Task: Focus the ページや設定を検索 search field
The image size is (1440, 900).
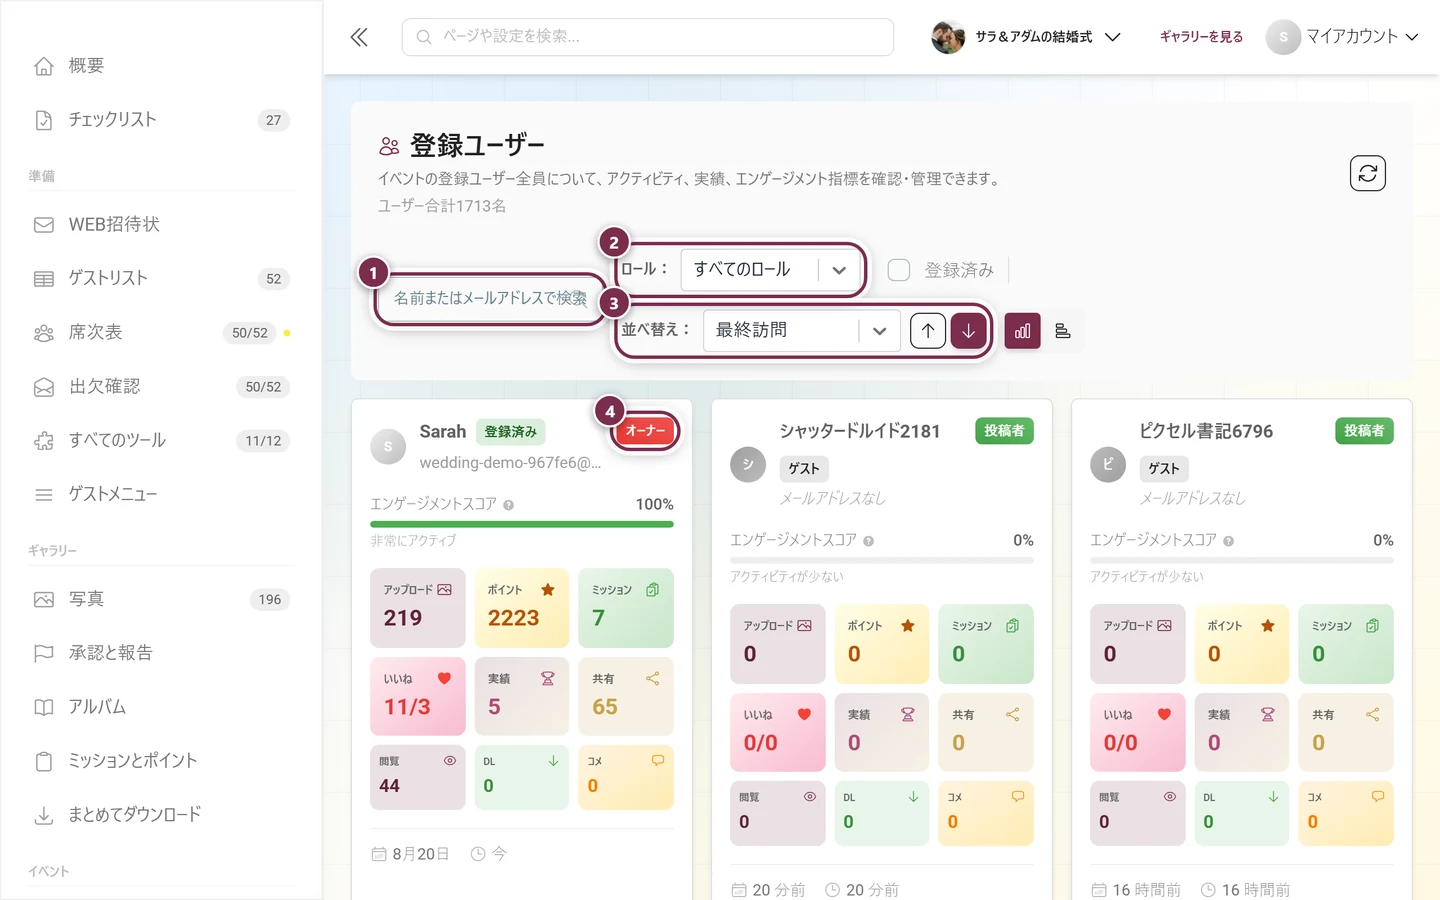Action: tap(648, 37)
